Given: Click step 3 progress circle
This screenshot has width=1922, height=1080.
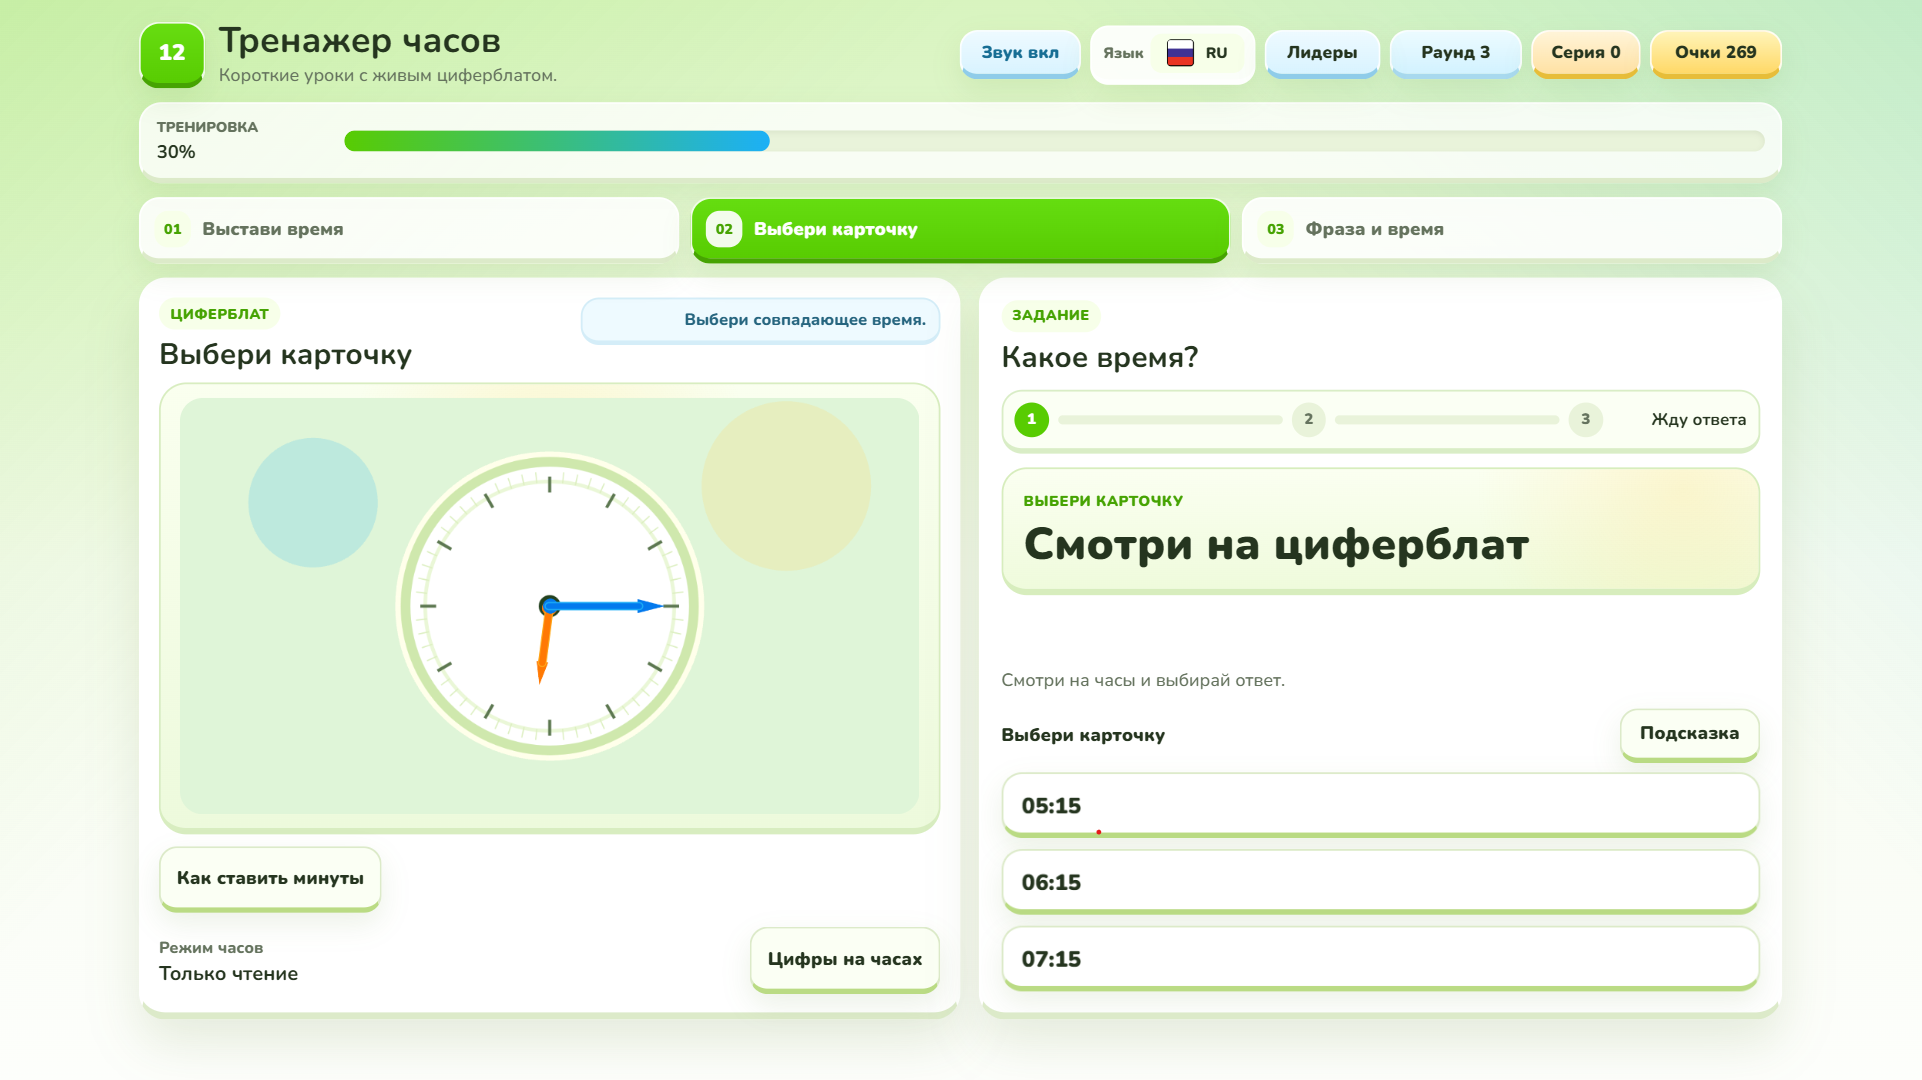Looking at the screenshot, I should [1585, 420].
